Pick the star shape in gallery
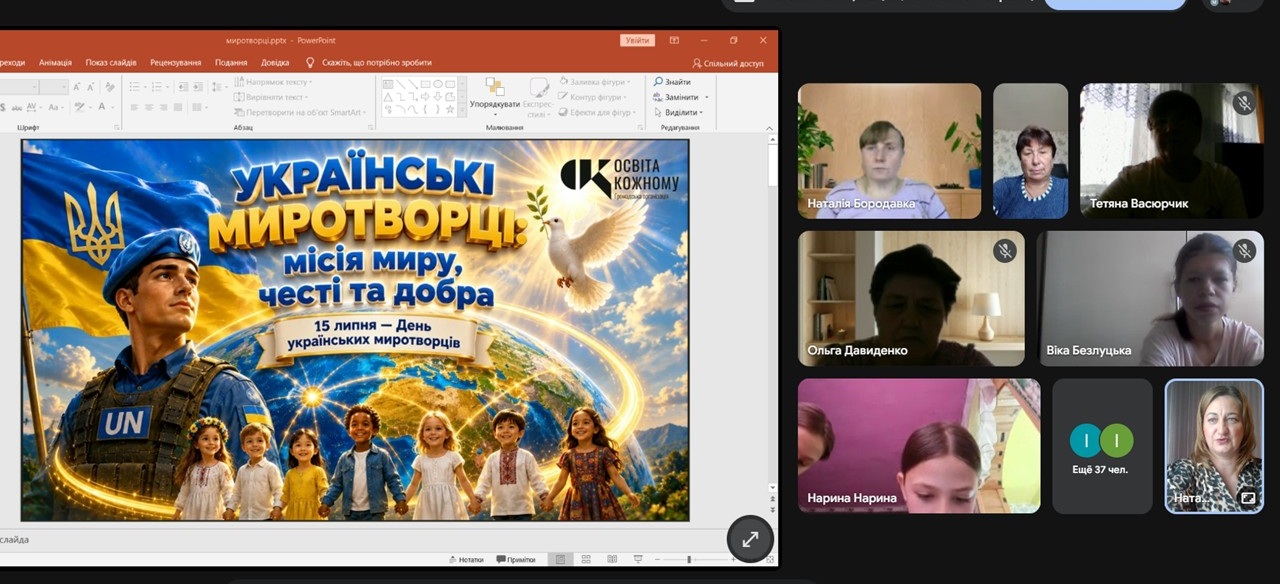The height and width of the screenshot is (584, 1280). pos(450,110)
